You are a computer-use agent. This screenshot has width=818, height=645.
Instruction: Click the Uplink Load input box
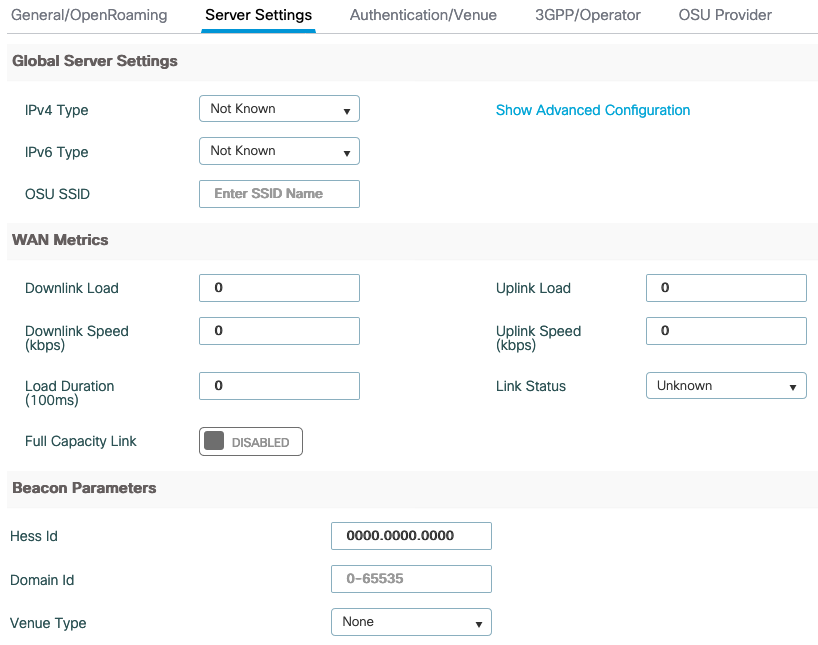pos(726,288)
